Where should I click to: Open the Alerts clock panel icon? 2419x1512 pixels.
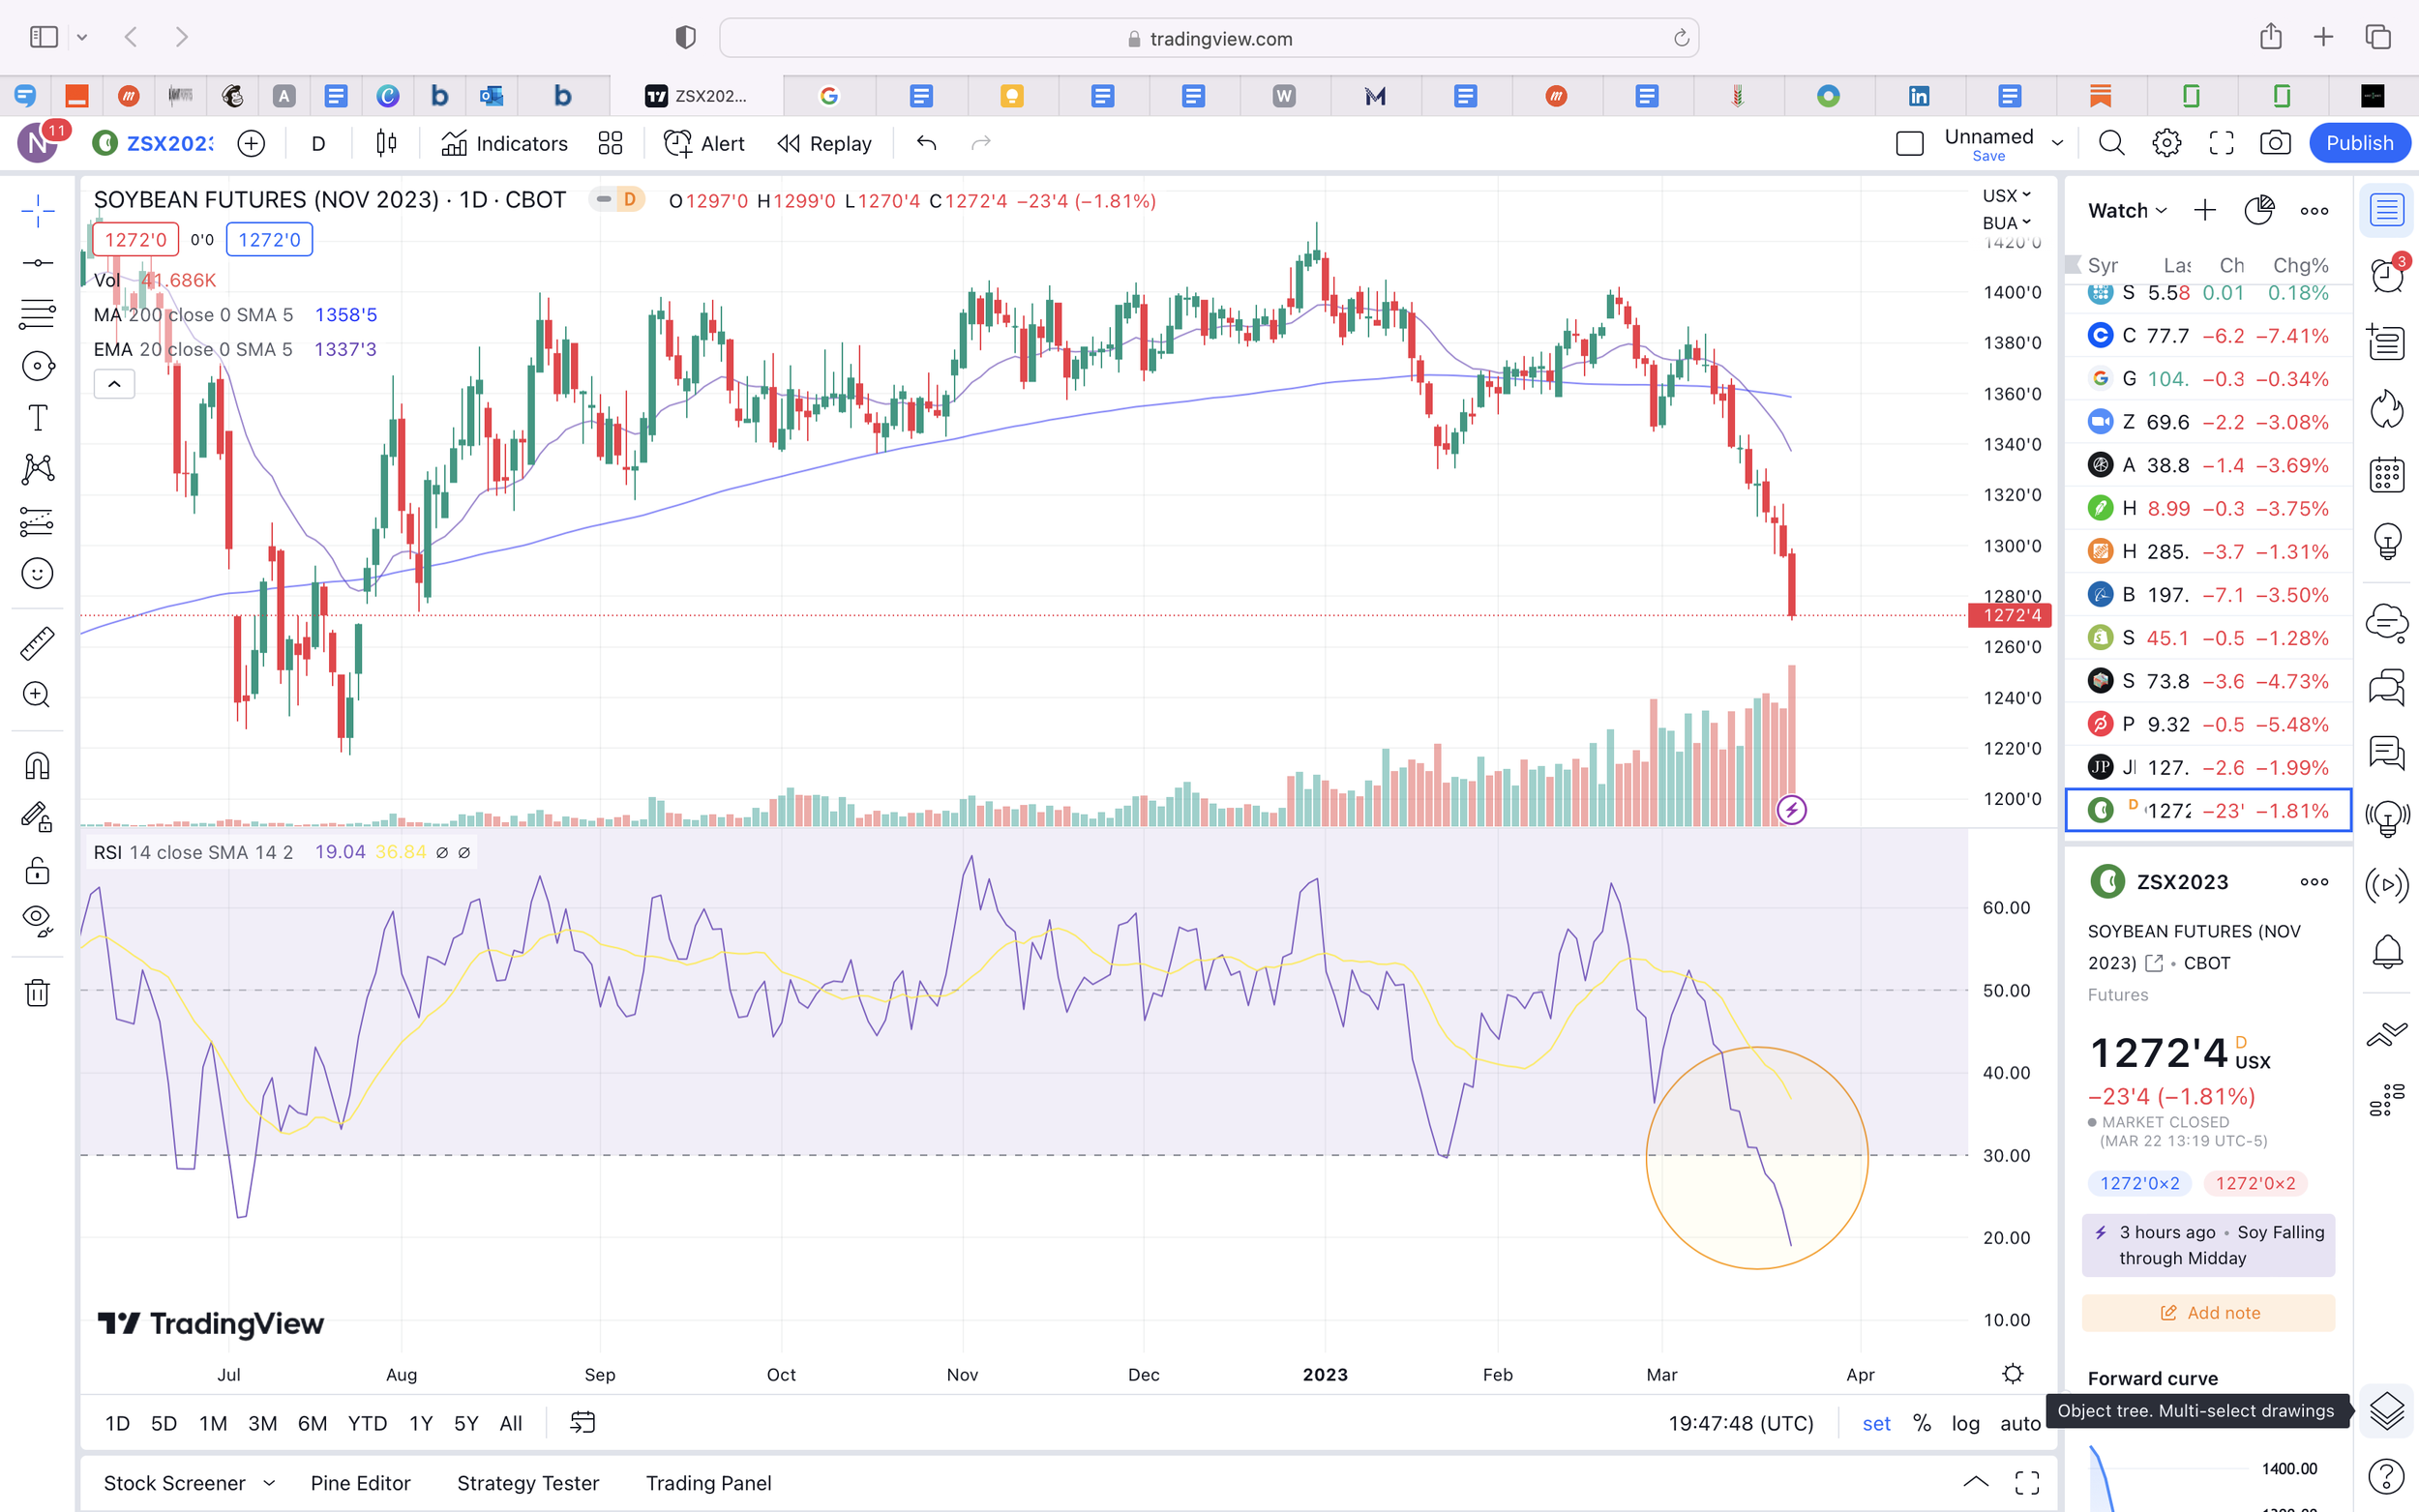[2386, 274]
